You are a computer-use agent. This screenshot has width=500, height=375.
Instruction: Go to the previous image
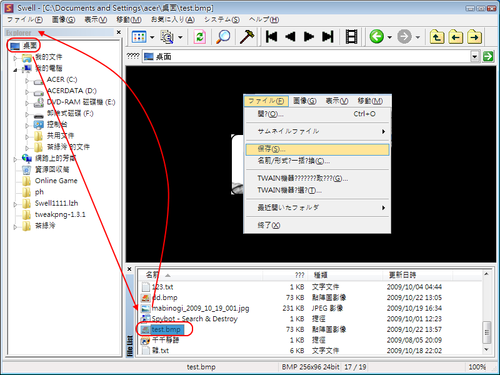pos(290,37)
